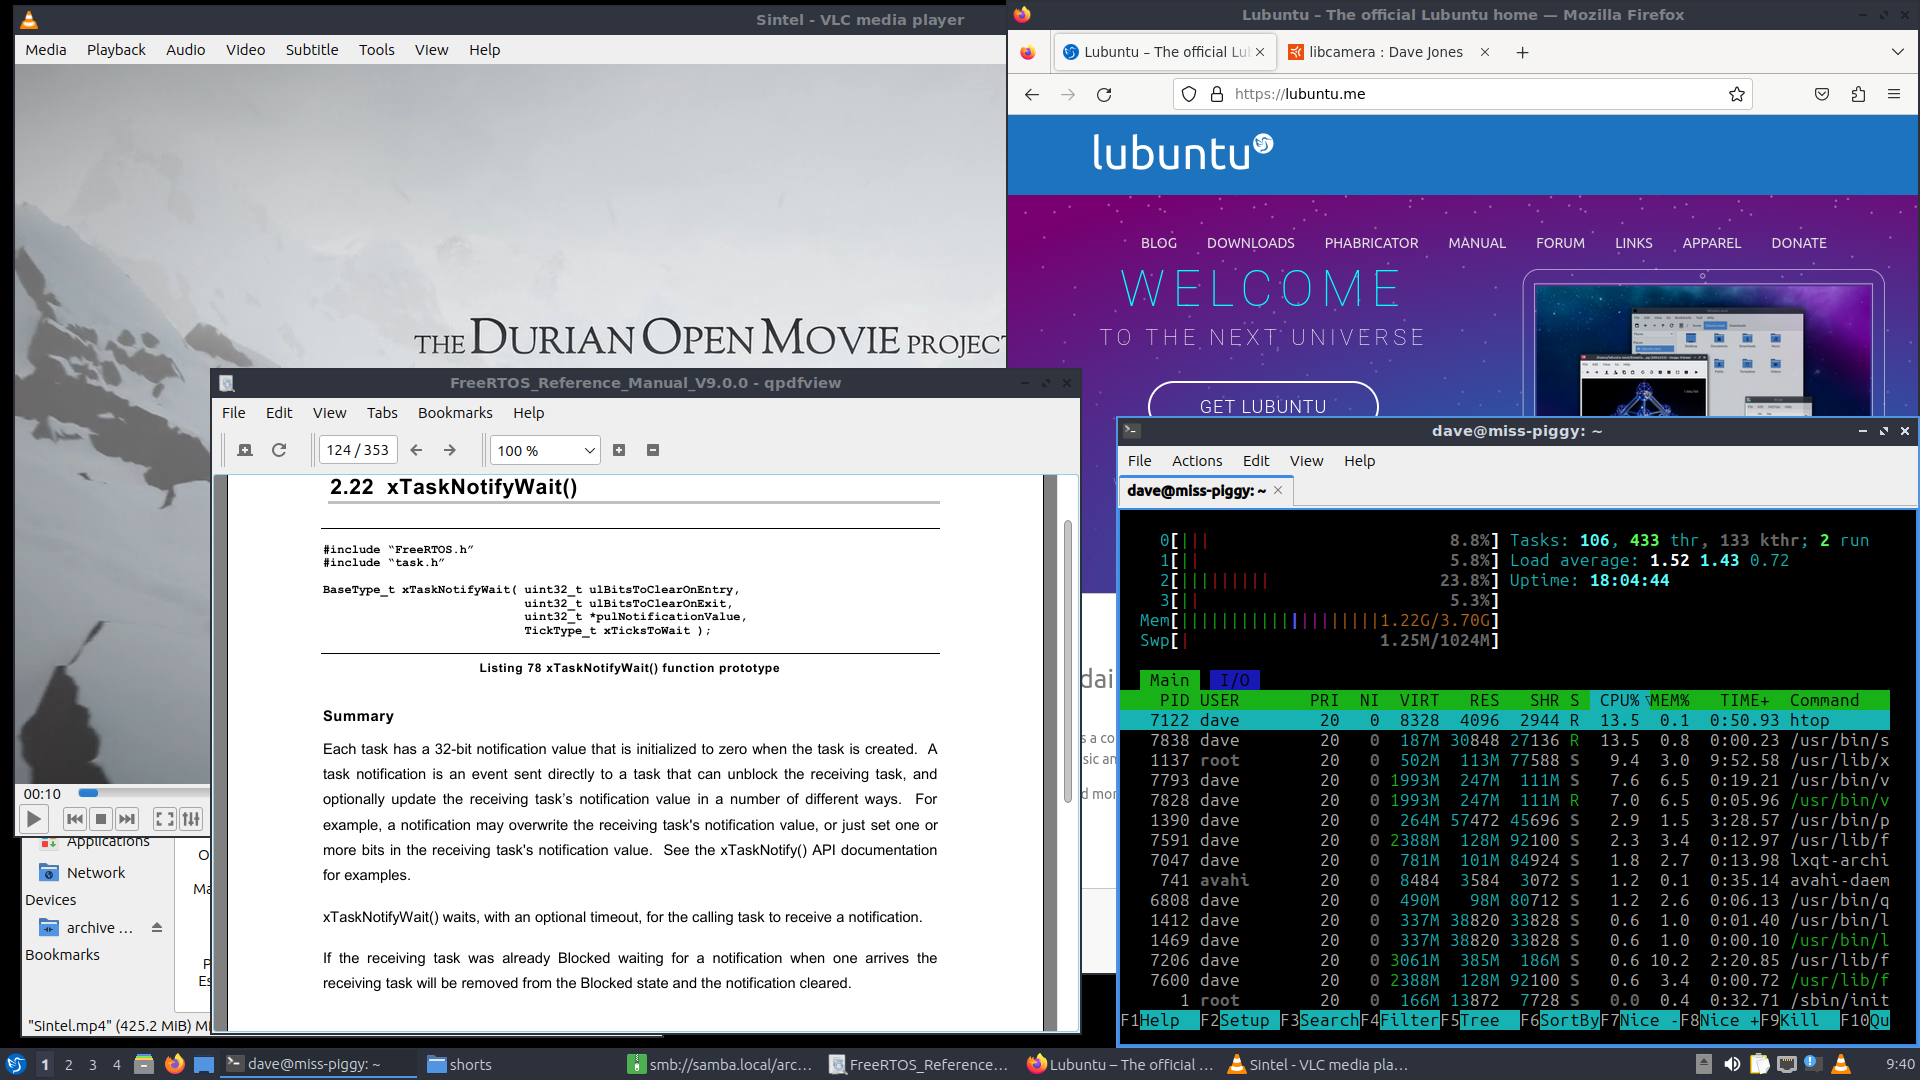Open Firefox Pocket save icon
1920x1080 pixels.
click(x=1822, y=94)
